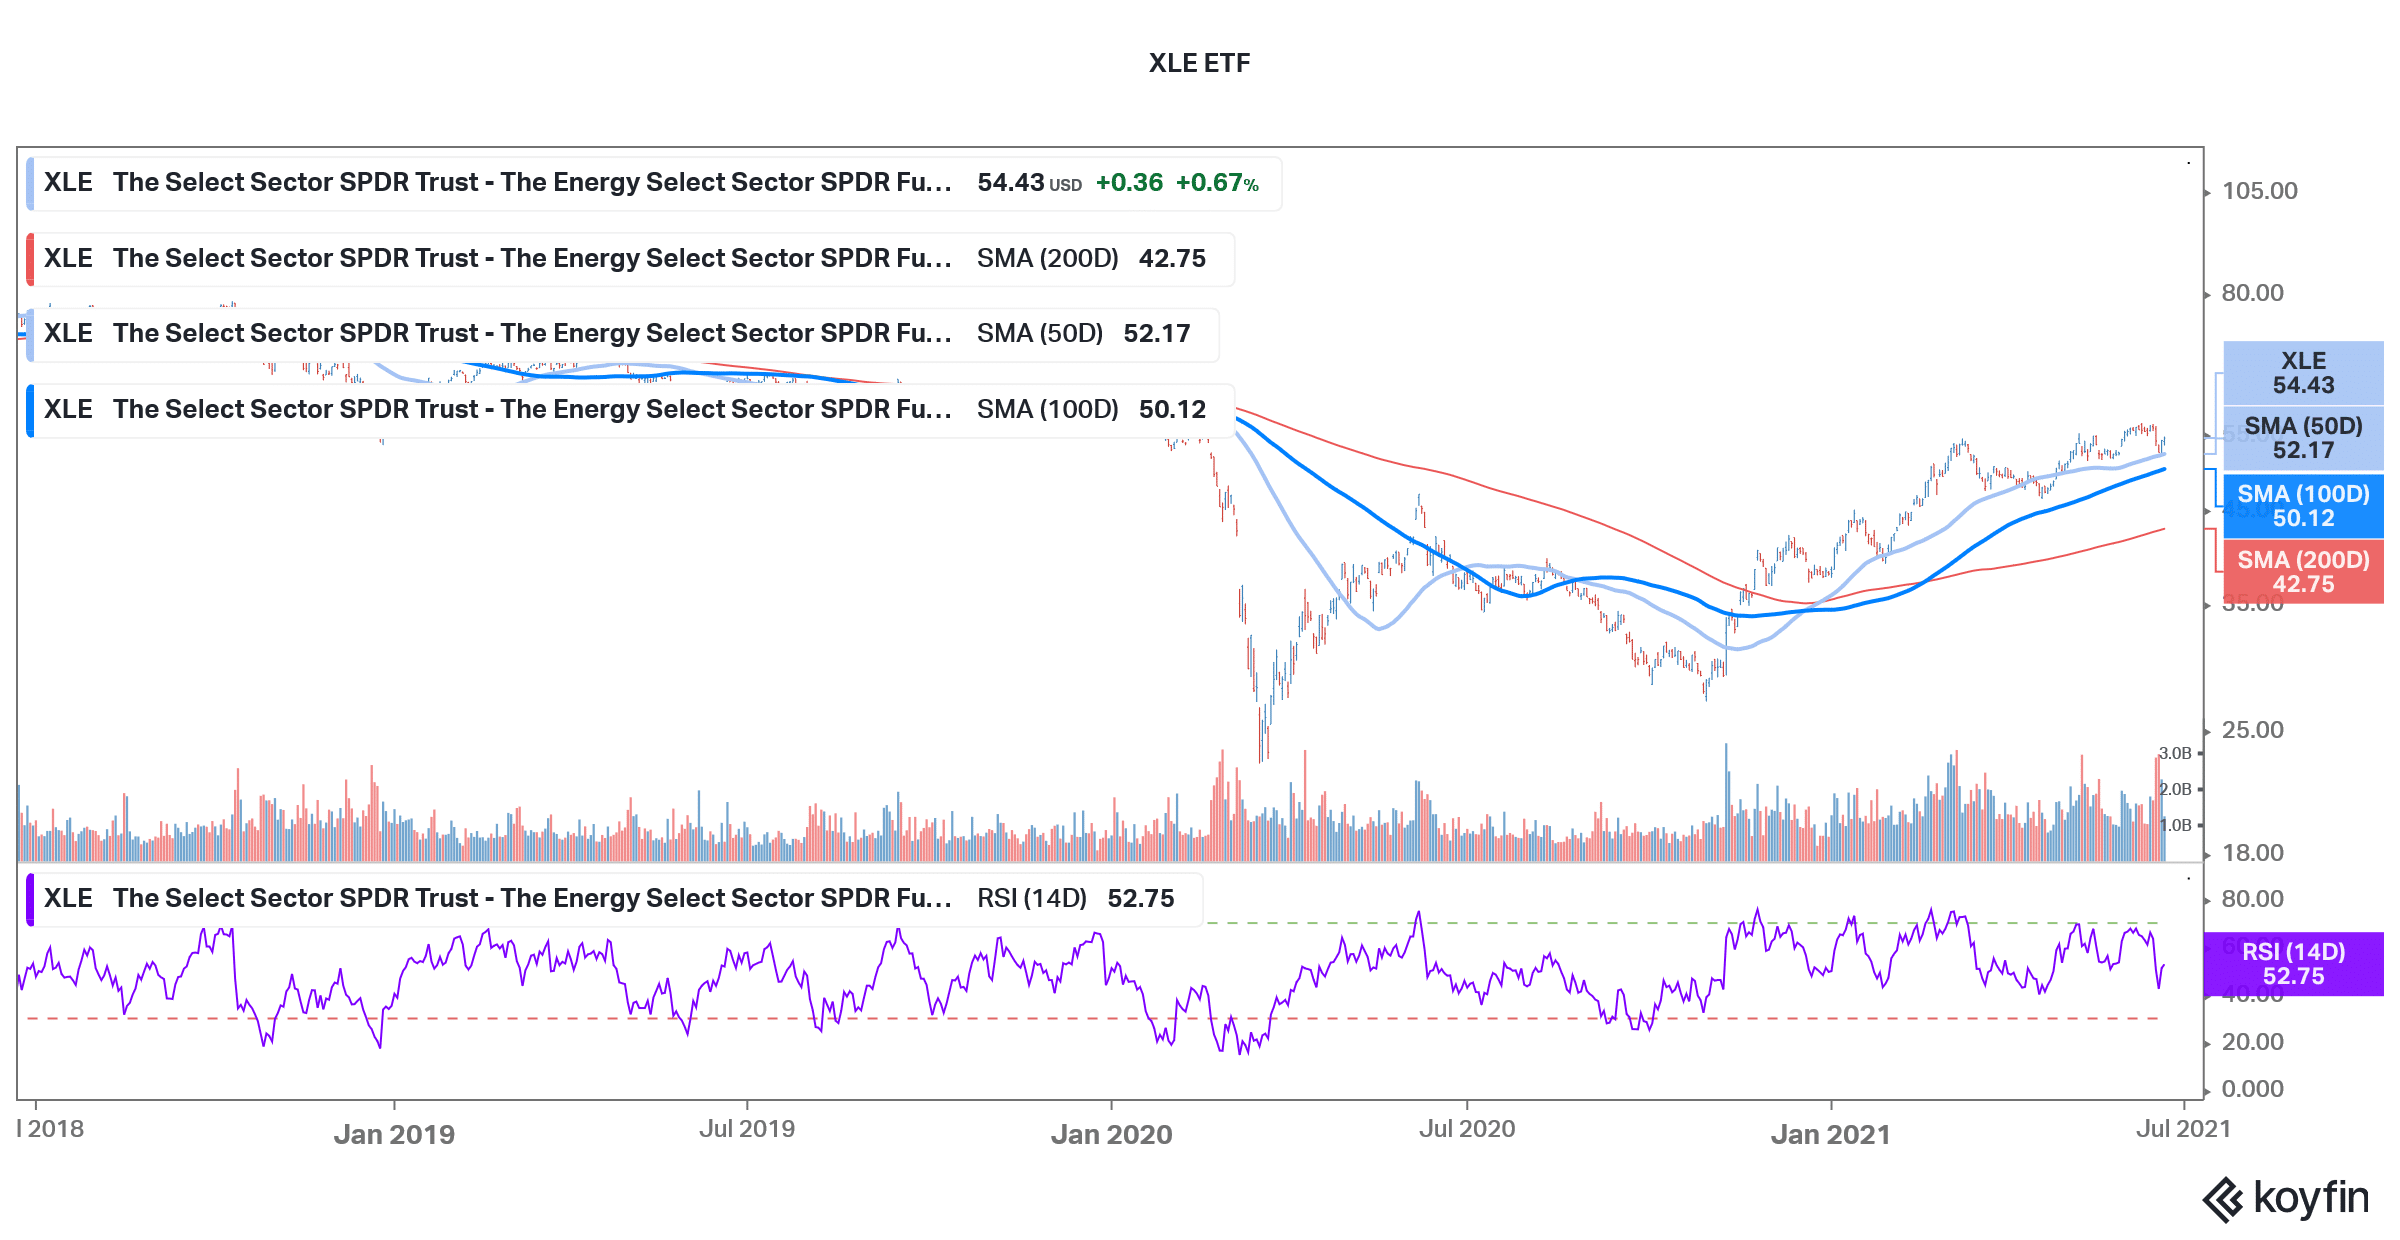Image resolution: width=2400 pixels, height=1240 pixels.
Task: Click the light blue XLE legend color bar
Action: pyautogui.click(x=30, y=183)
